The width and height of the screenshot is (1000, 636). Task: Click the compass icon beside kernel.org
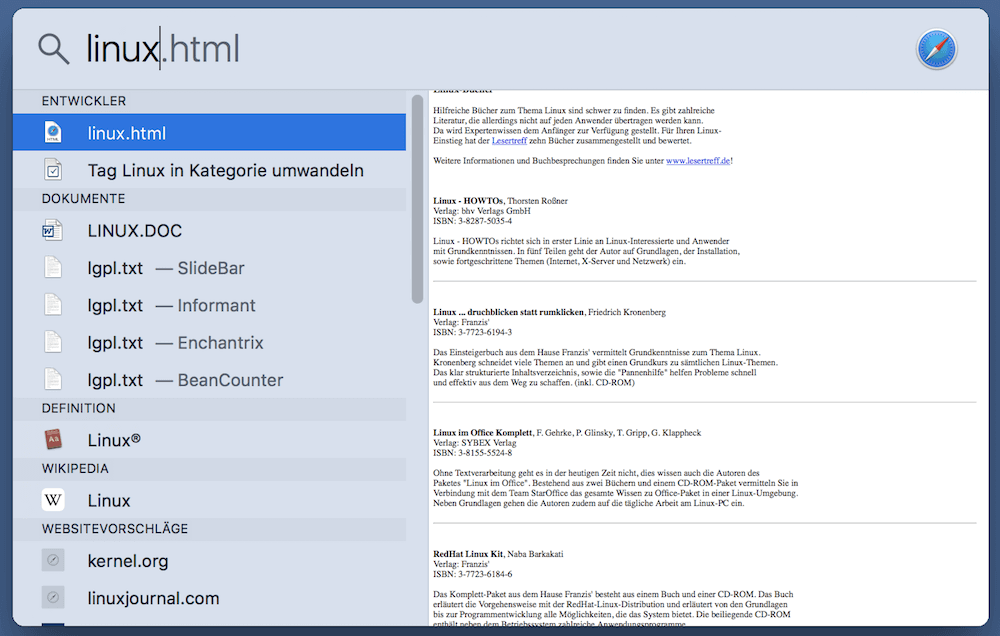54,560
